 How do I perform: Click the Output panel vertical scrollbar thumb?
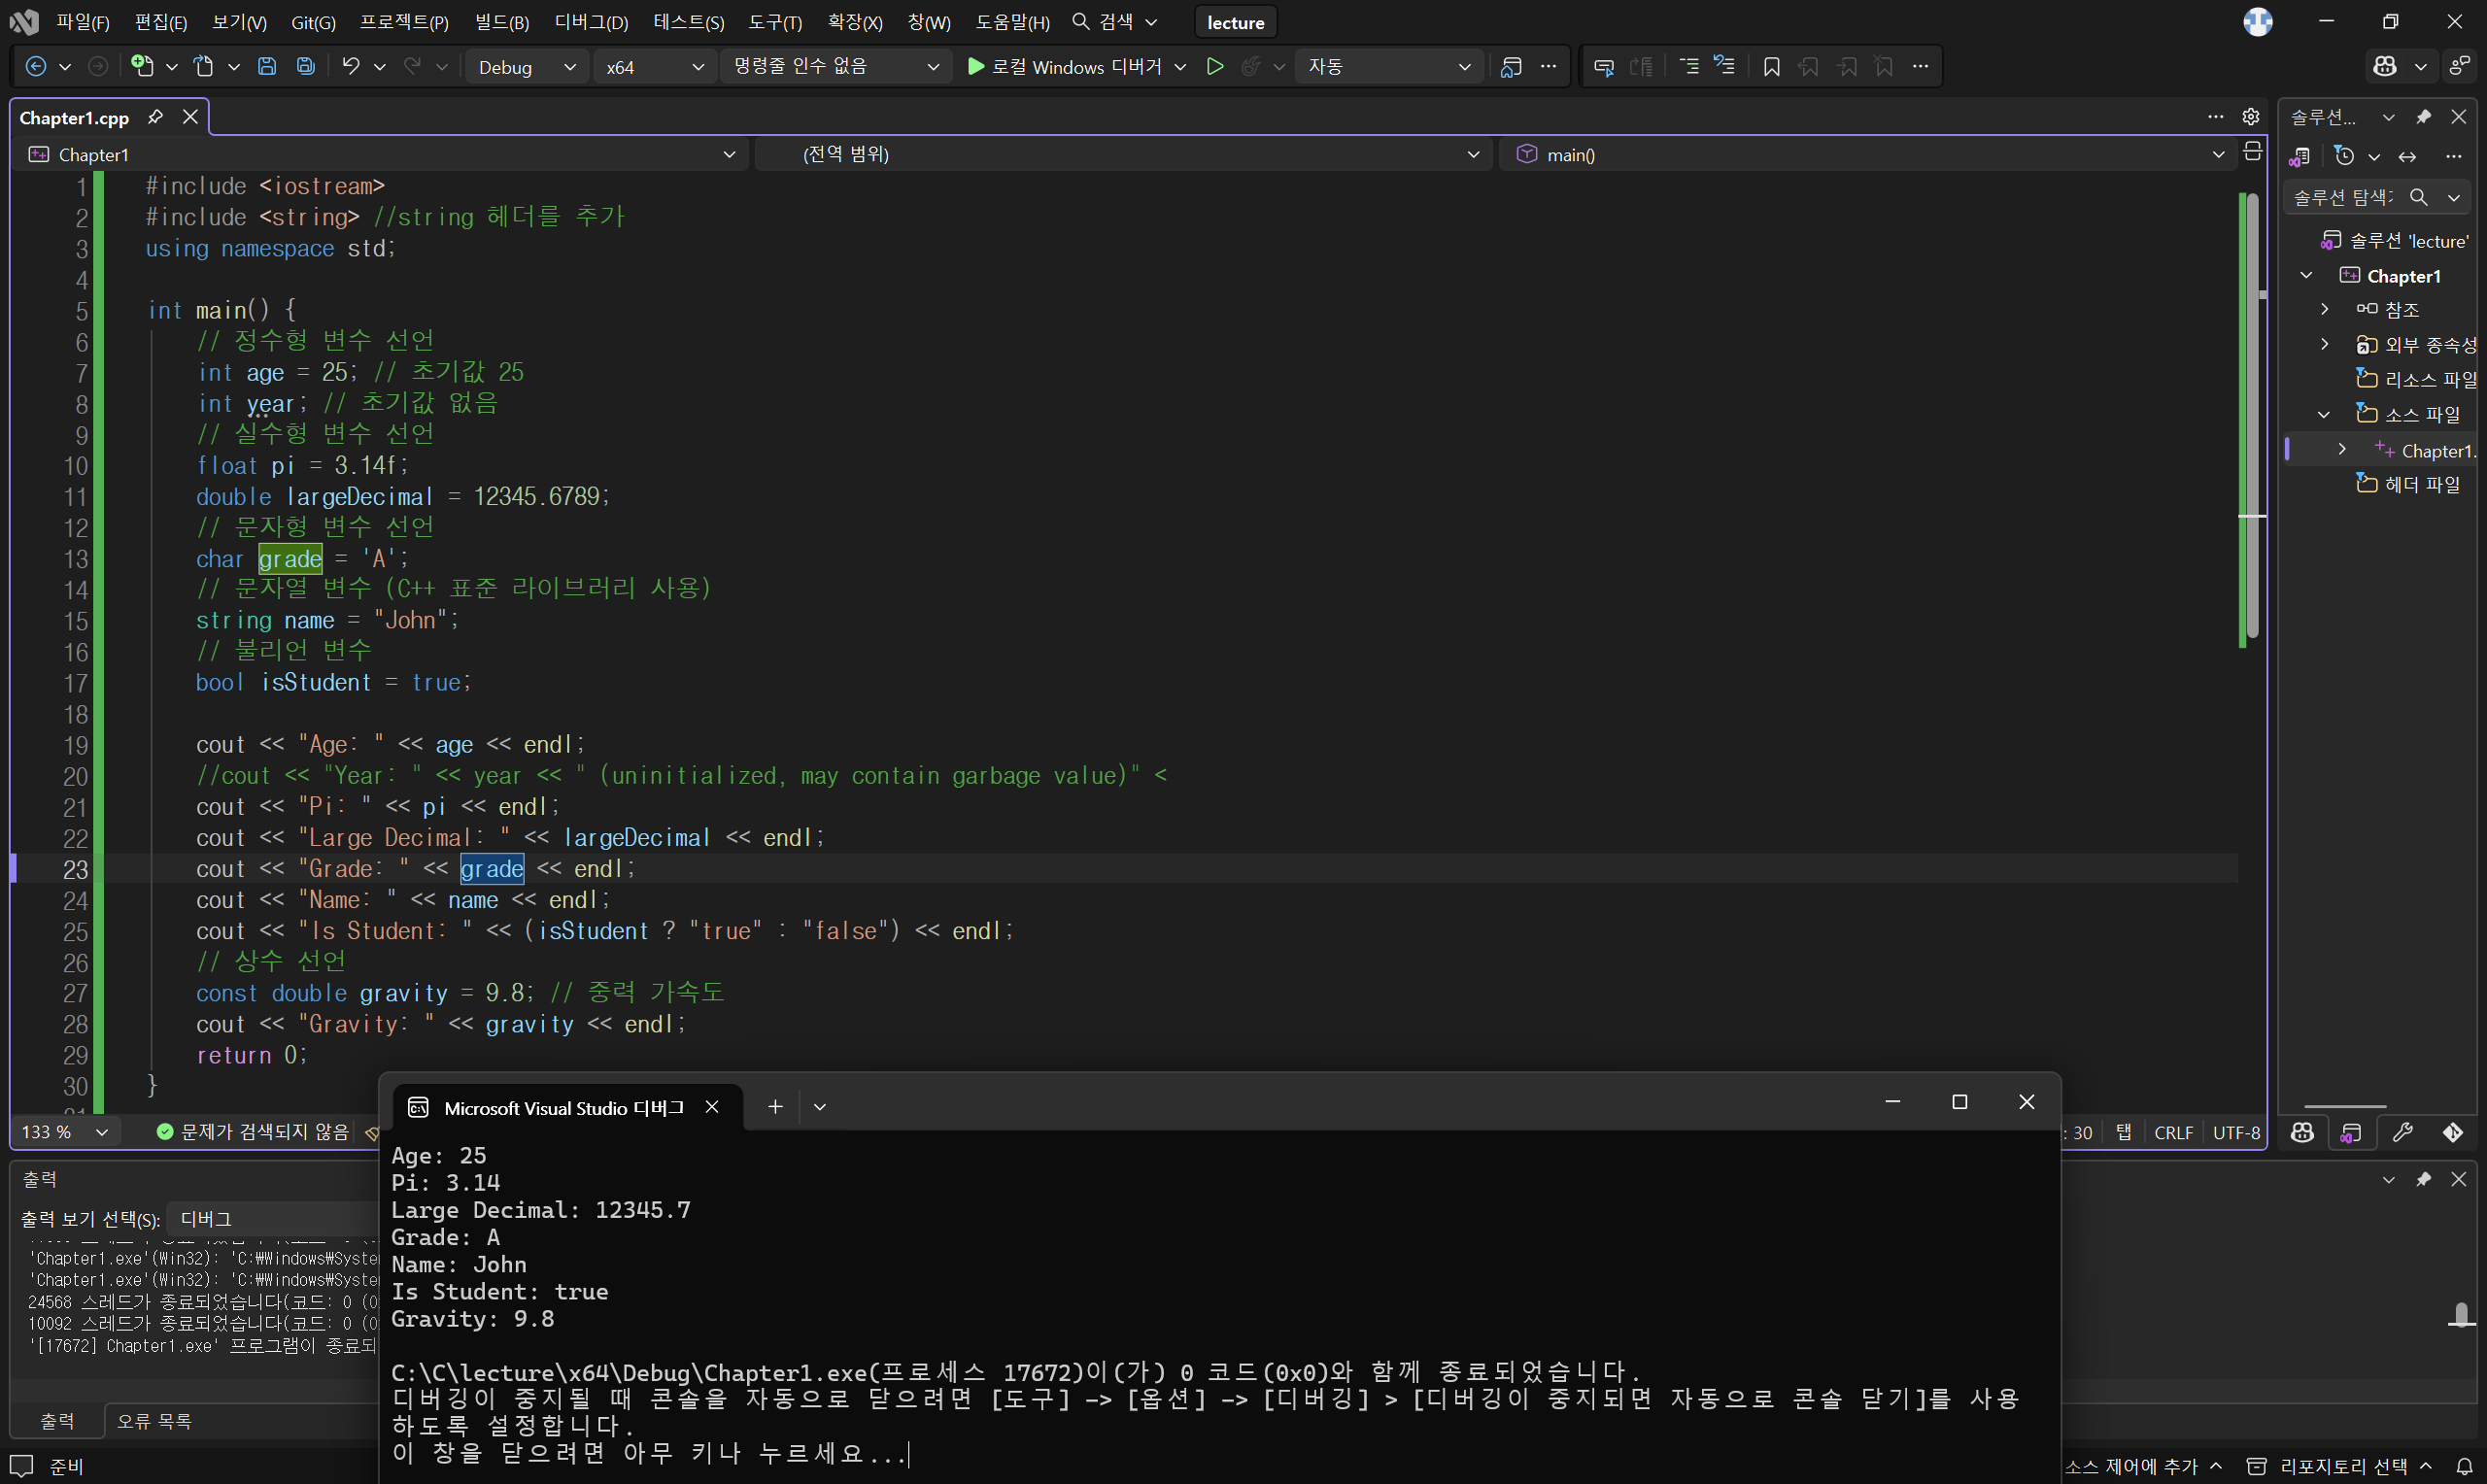2462,1314
